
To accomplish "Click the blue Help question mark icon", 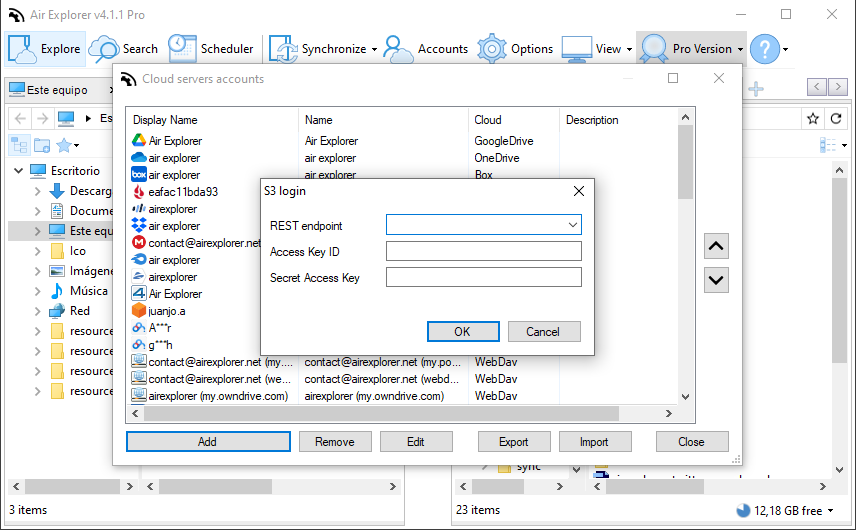I will (x=765, y=49).
